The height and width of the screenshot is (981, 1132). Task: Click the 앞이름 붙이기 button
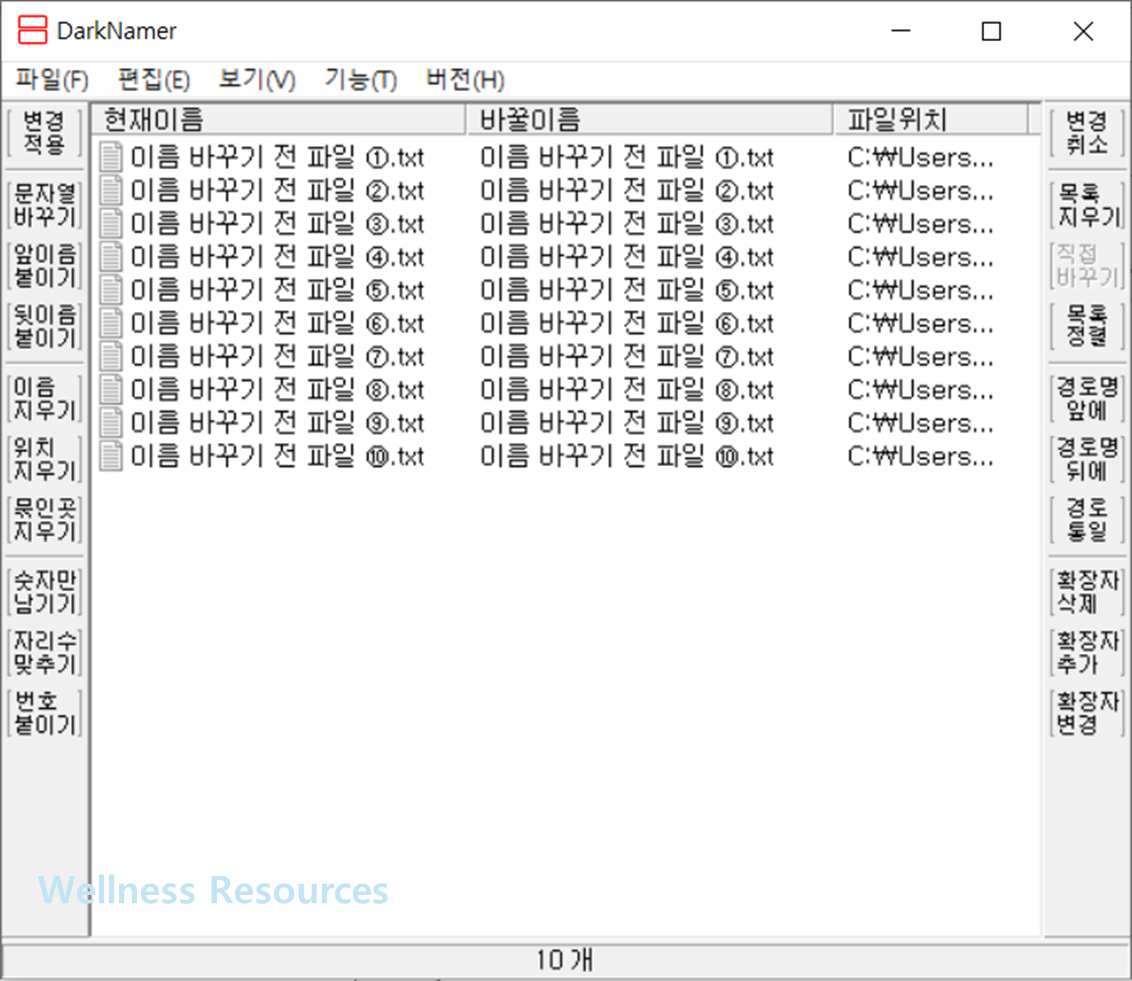(45, 266)
